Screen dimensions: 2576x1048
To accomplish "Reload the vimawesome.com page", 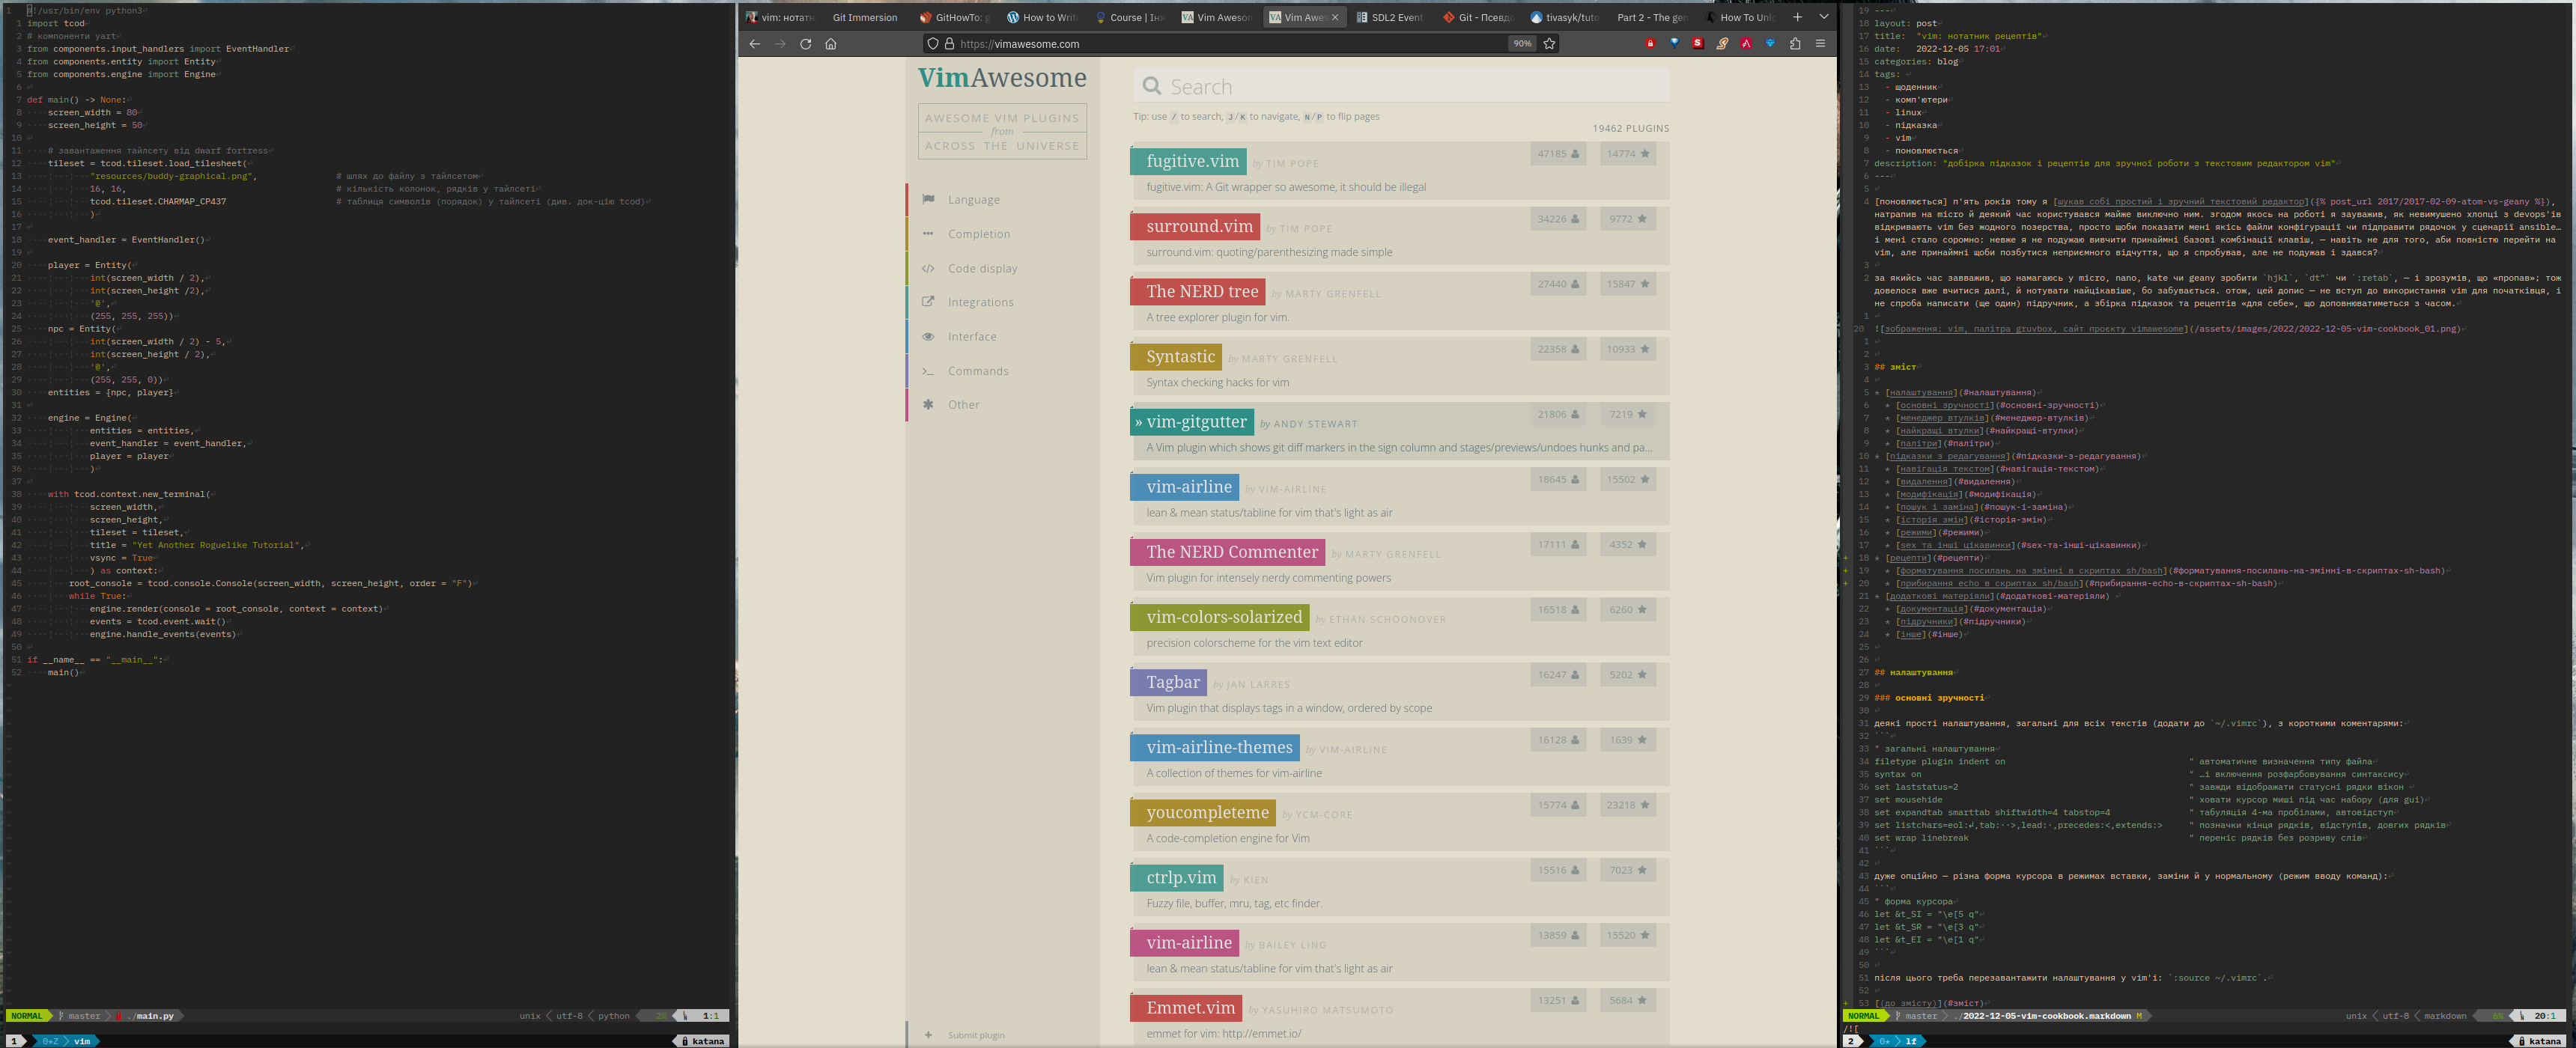I will (805, 44).
